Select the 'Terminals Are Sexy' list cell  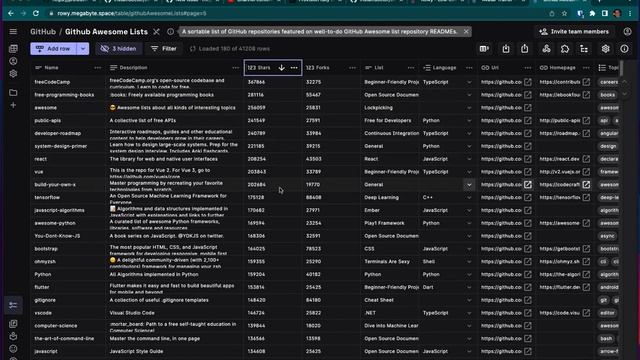click(390, 262)
